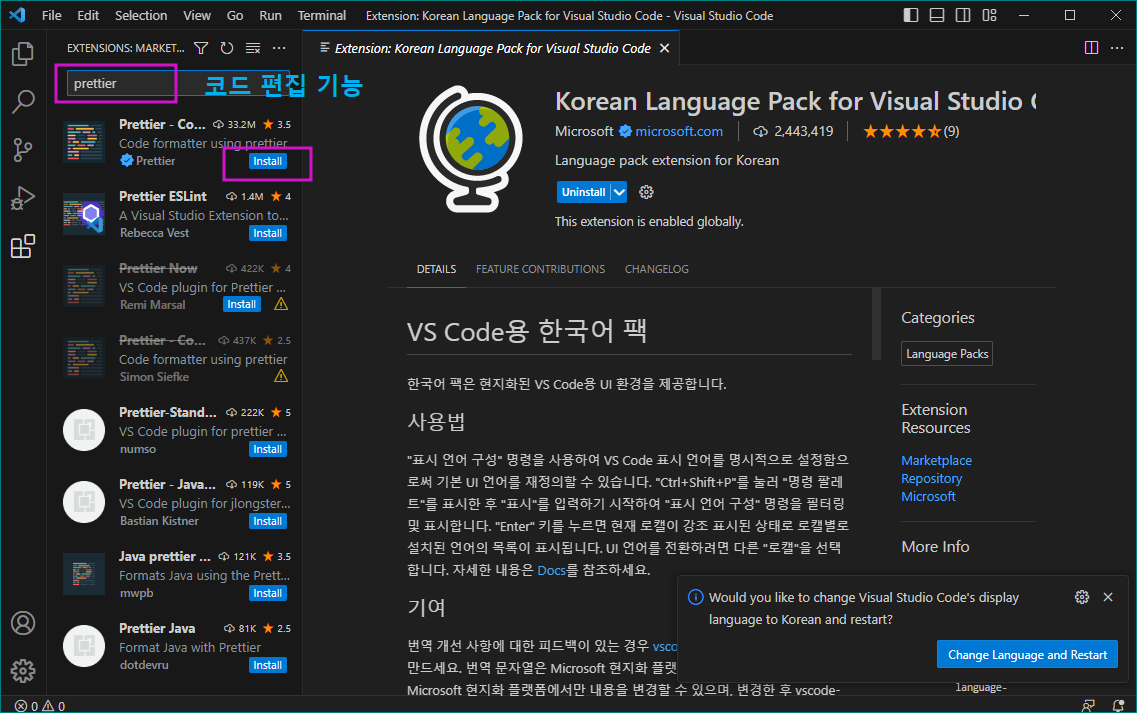Open the microsoft.com publisher link
The image size is (1137, 713).
click(679, 131)
